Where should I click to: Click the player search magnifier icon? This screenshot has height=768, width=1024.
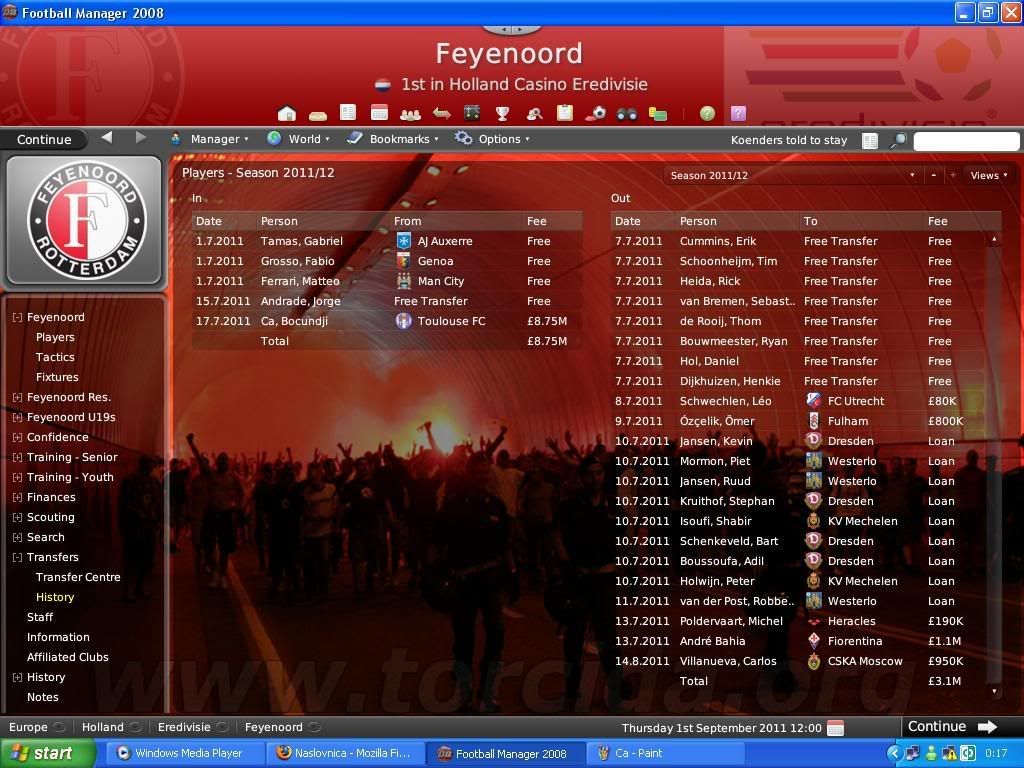(x=534, y=114)
